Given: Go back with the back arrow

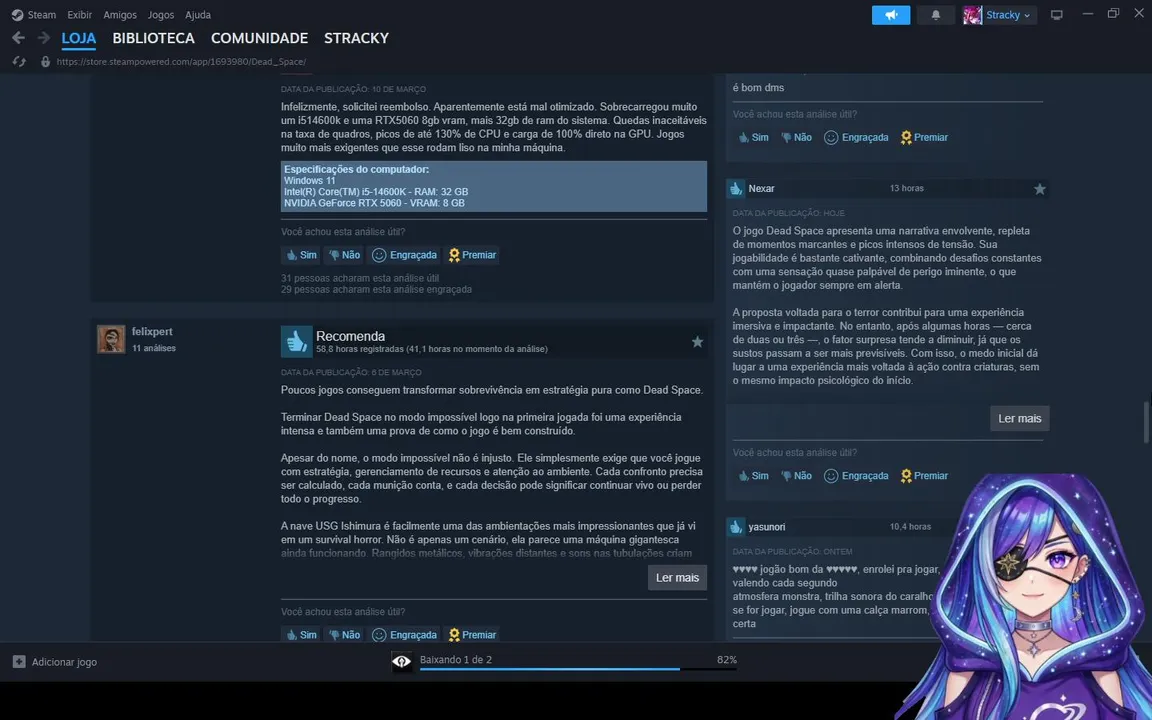Looking at the screenshot, I should tap(18, 38).
